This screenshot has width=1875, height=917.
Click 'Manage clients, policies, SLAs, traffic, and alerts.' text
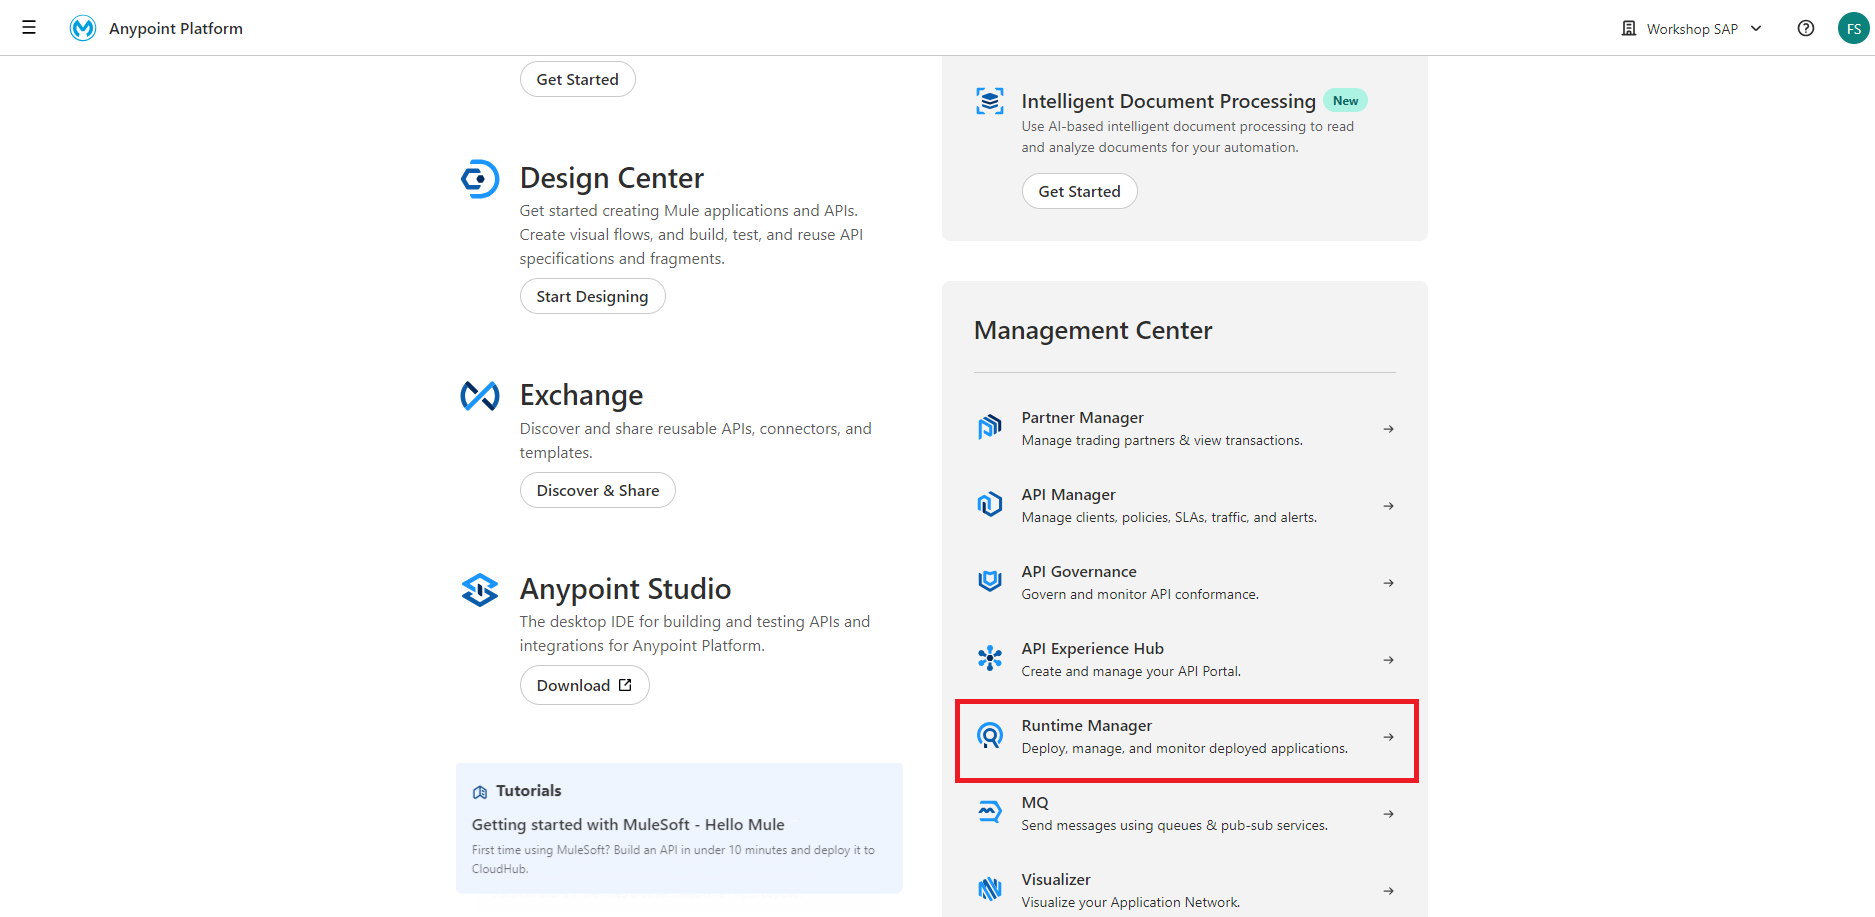(x=1169, y=517)
